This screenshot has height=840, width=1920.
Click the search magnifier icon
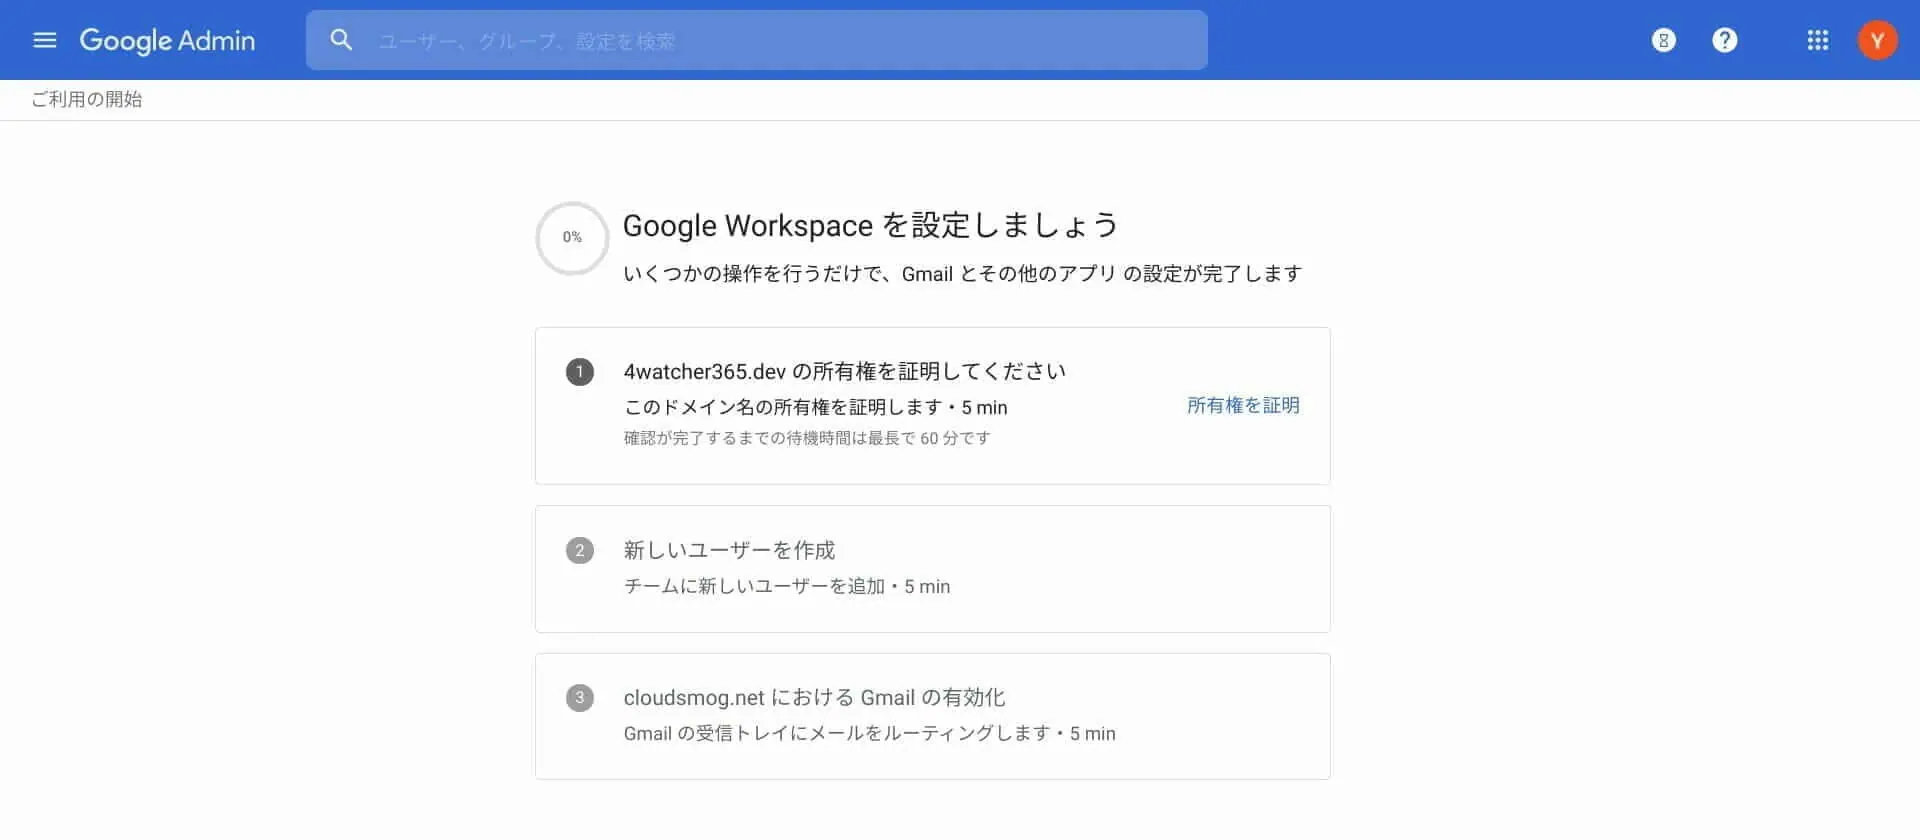pos(341,40)
